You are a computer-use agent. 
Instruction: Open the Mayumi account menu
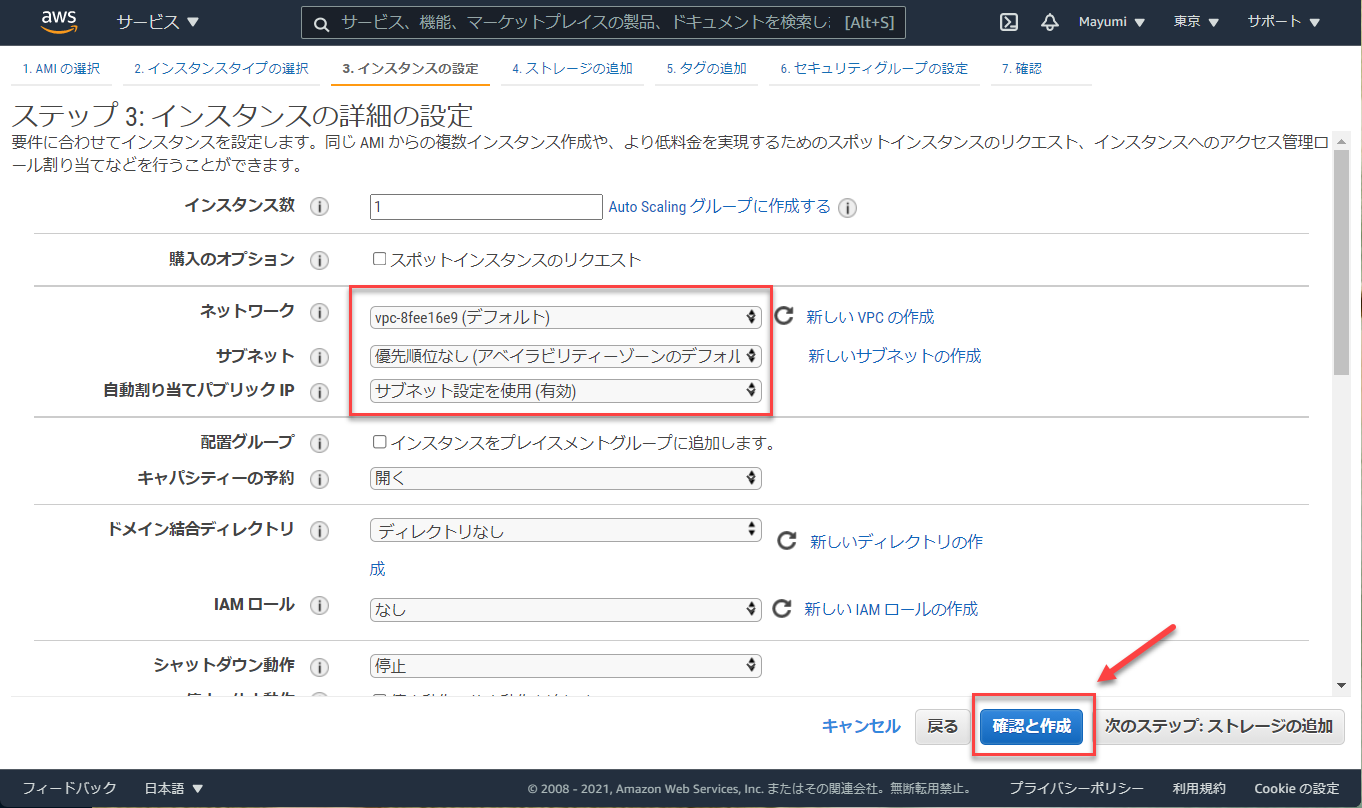point(1112,22)
